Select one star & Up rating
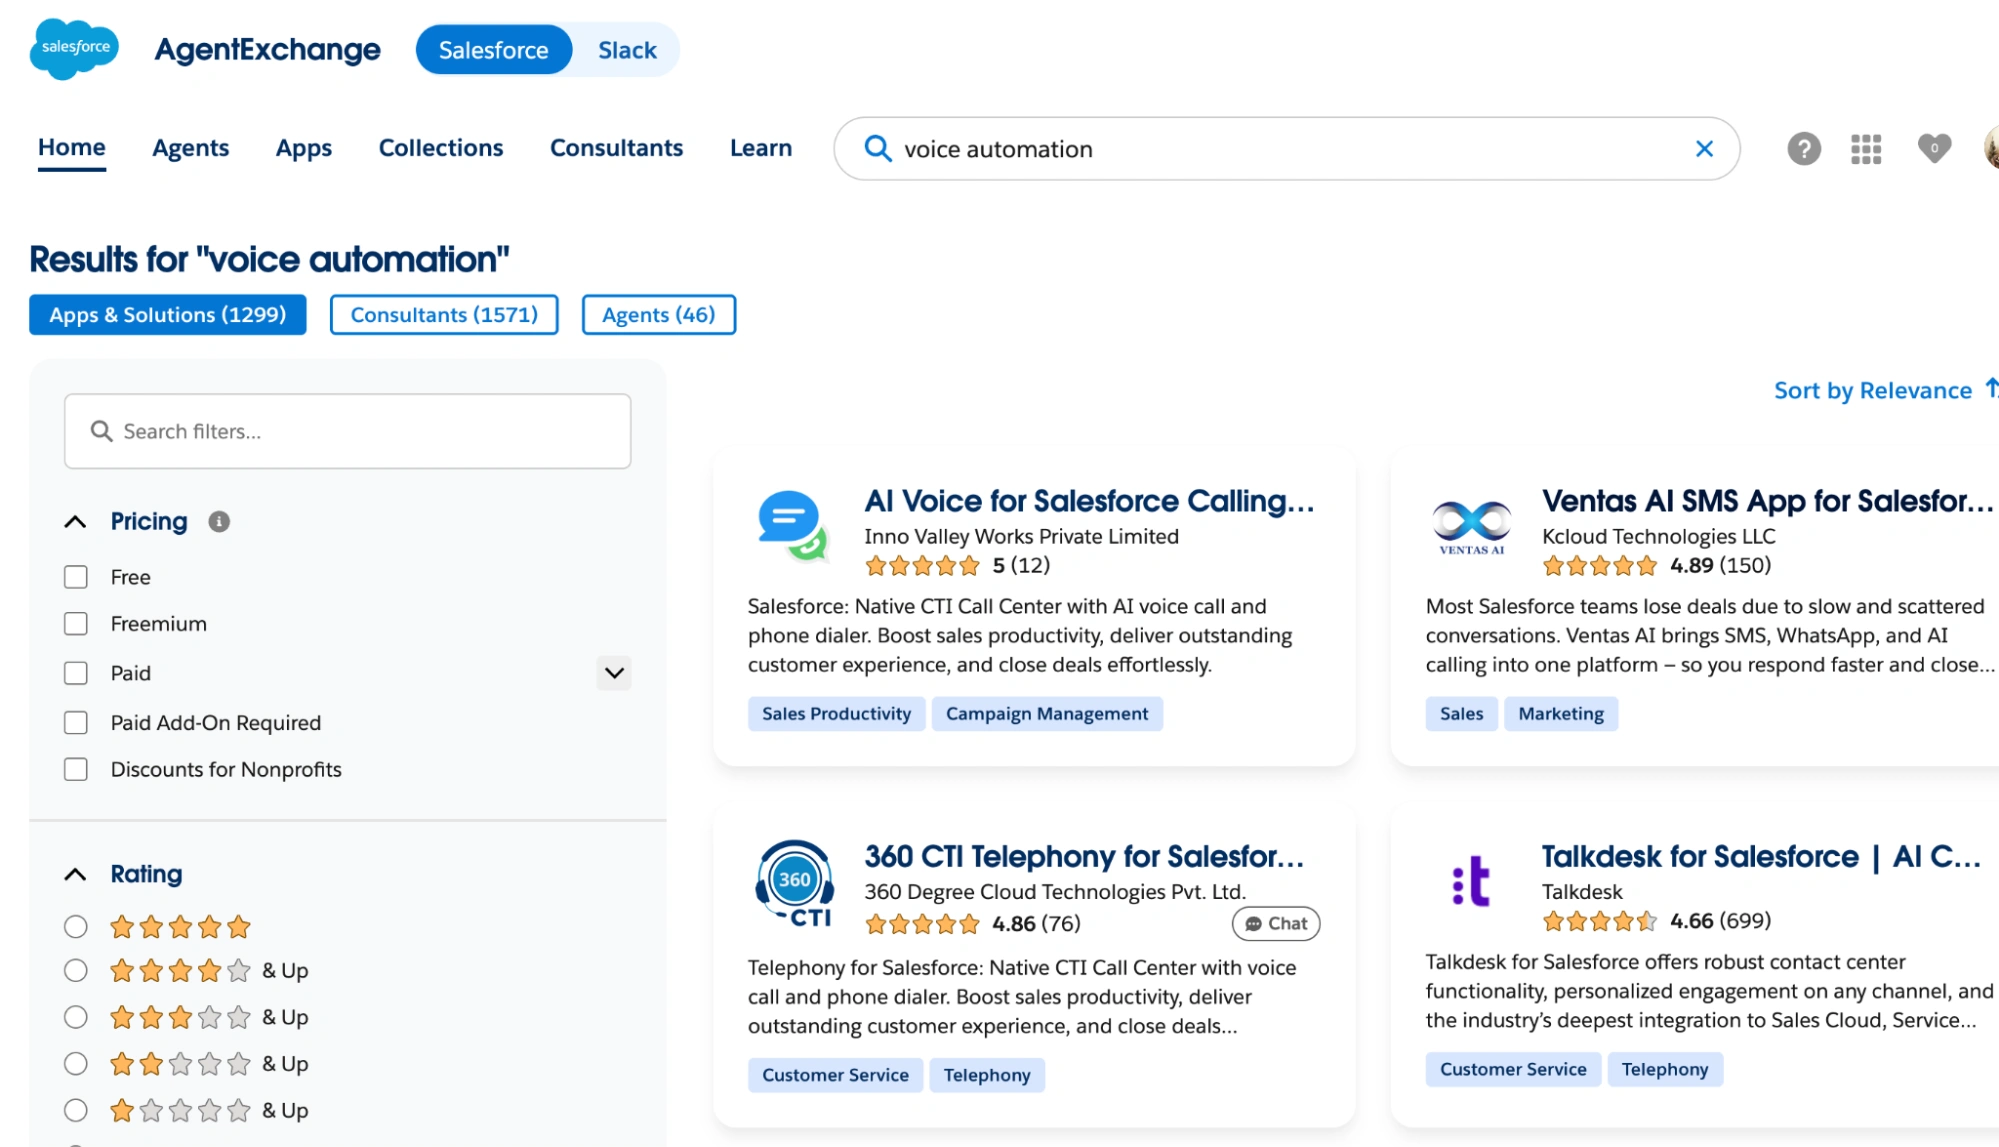The width and height of the screenshot is (1999, 1147). pyautogui.click(x=76, y=1110)
